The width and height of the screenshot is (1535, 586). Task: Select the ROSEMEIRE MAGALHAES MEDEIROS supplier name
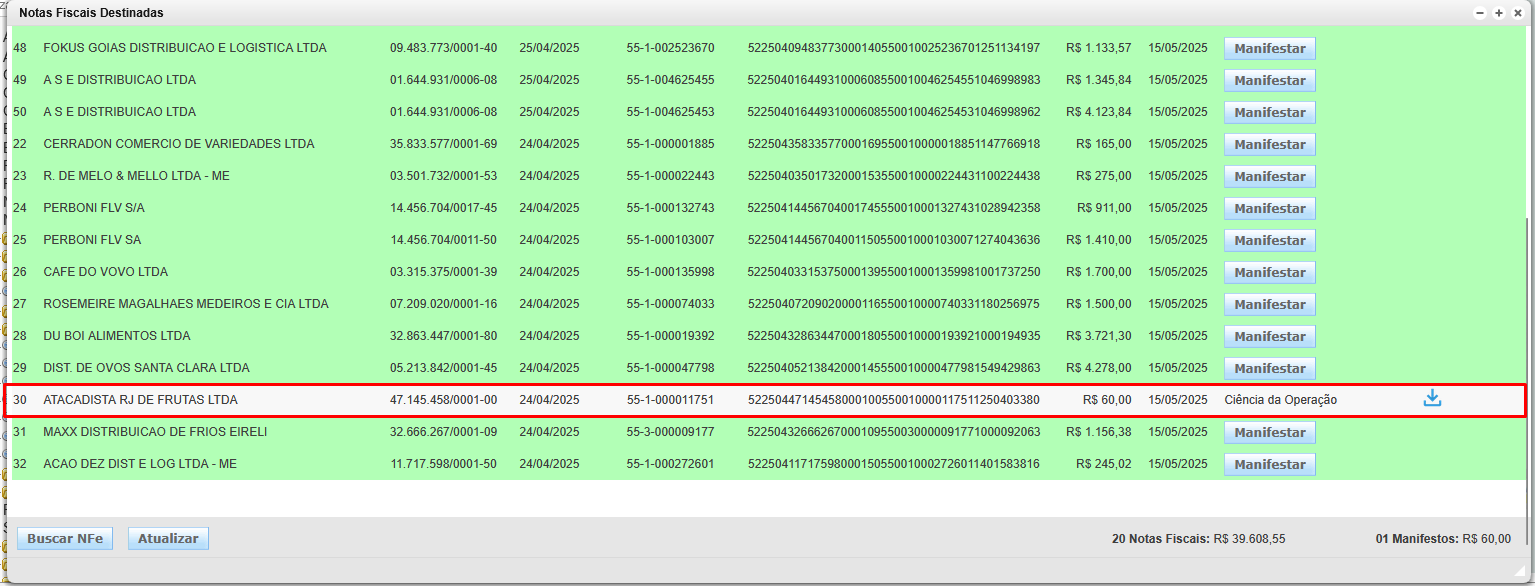[185, 304]
